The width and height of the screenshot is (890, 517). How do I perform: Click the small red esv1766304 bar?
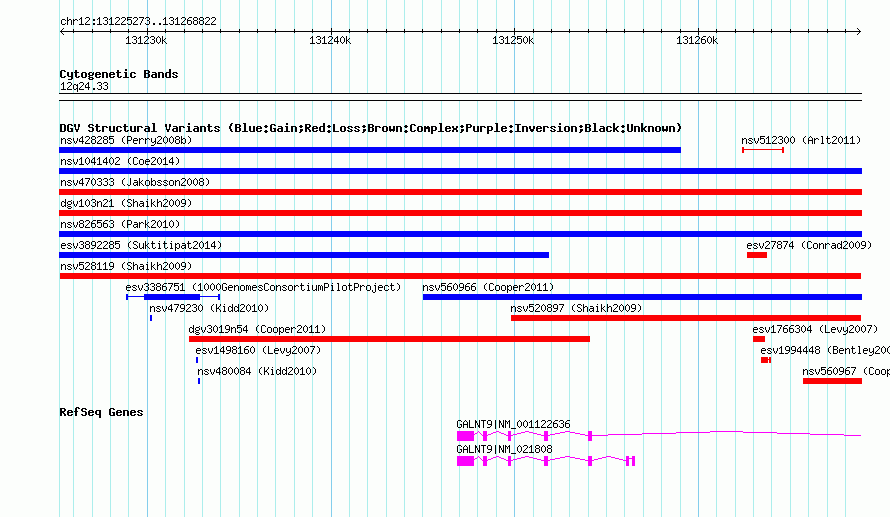[759, 339]
